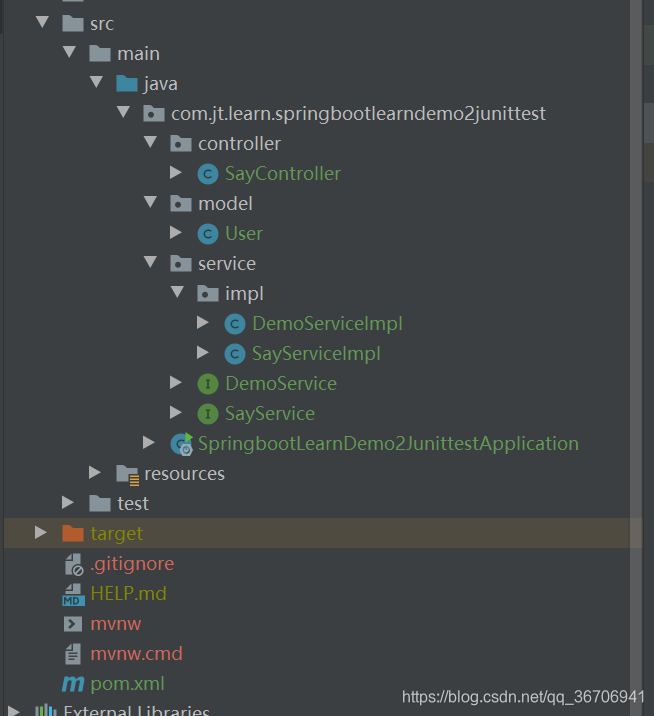
Task: Click the mvnw.cmd file icon
Action: [73, 654]
